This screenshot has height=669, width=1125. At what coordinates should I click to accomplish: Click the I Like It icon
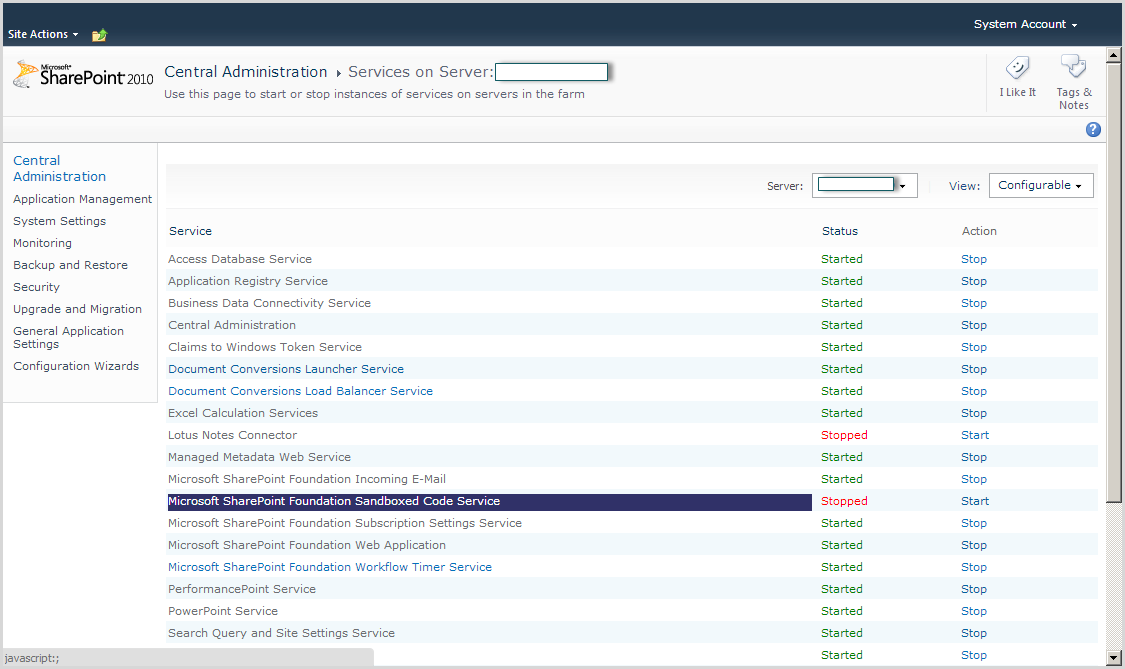click(1017, 68)
